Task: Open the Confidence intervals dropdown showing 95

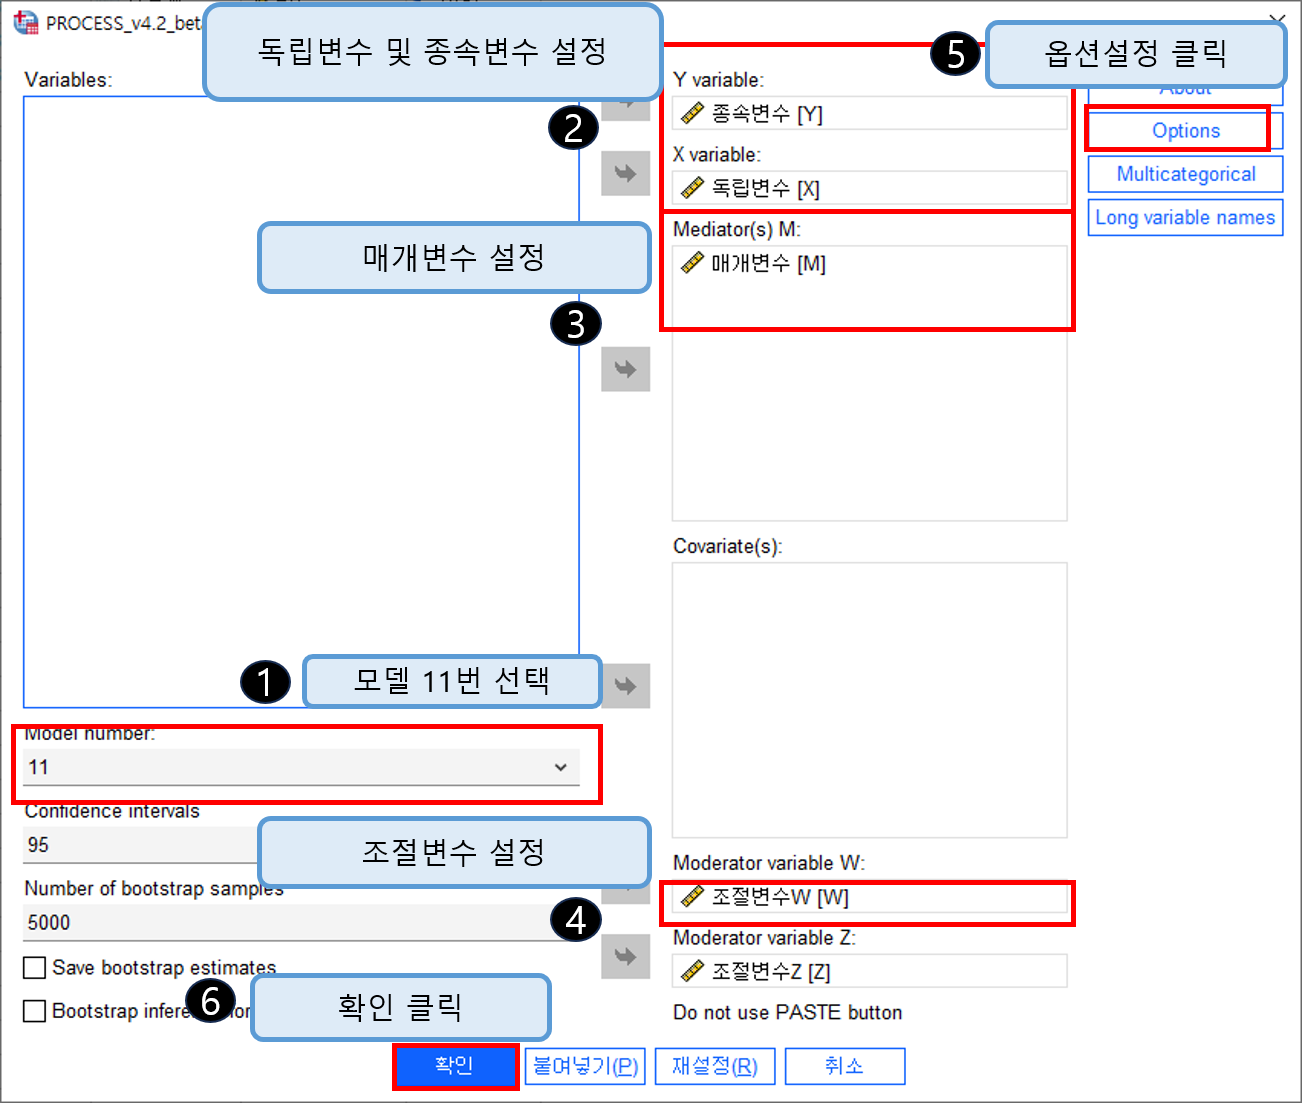Action: coord(140,845)
